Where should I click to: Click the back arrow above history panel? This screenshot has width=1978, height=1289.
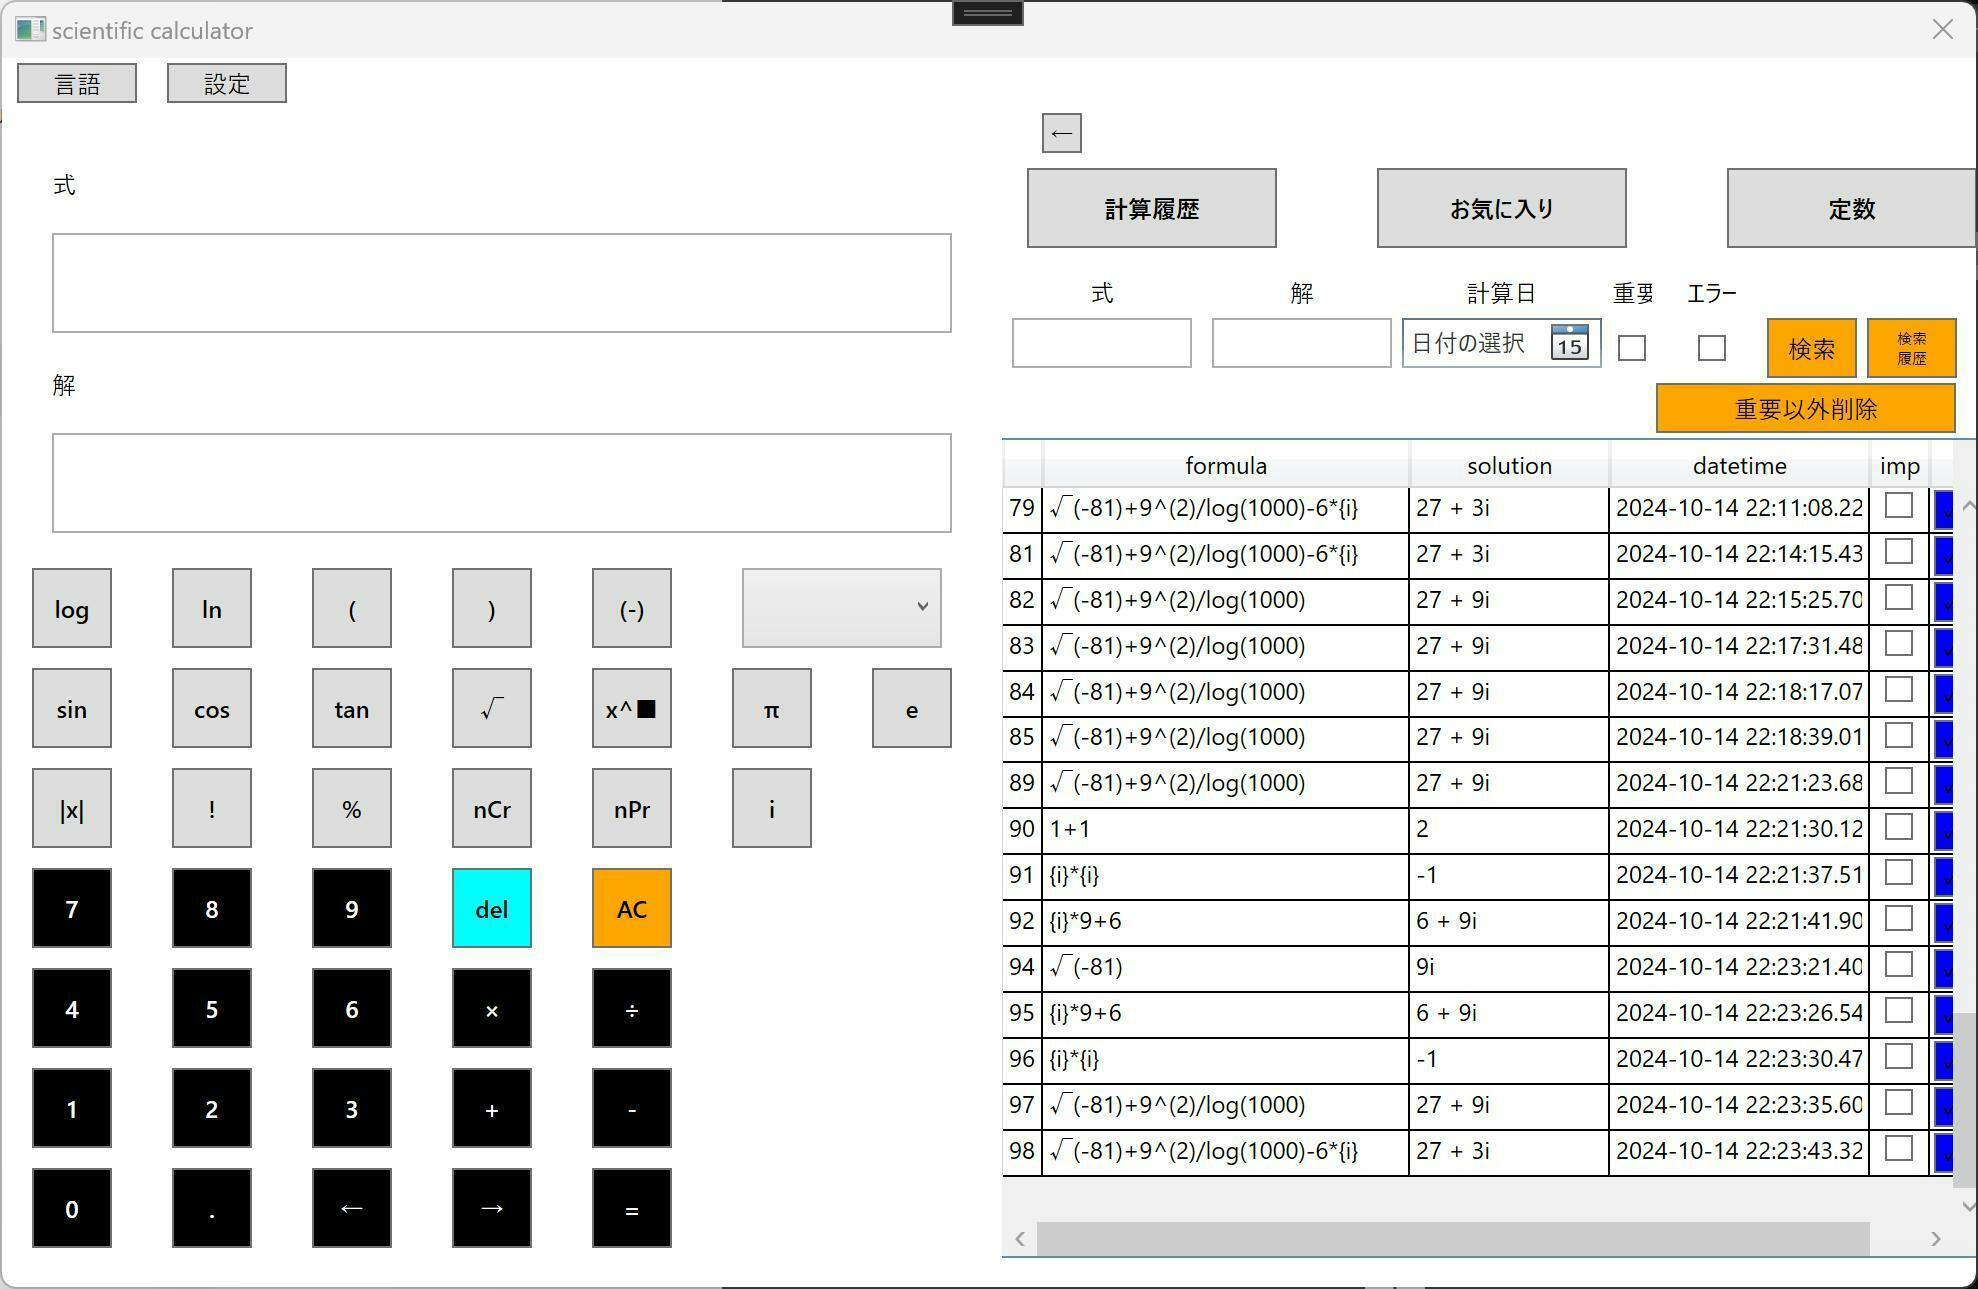1061,133
